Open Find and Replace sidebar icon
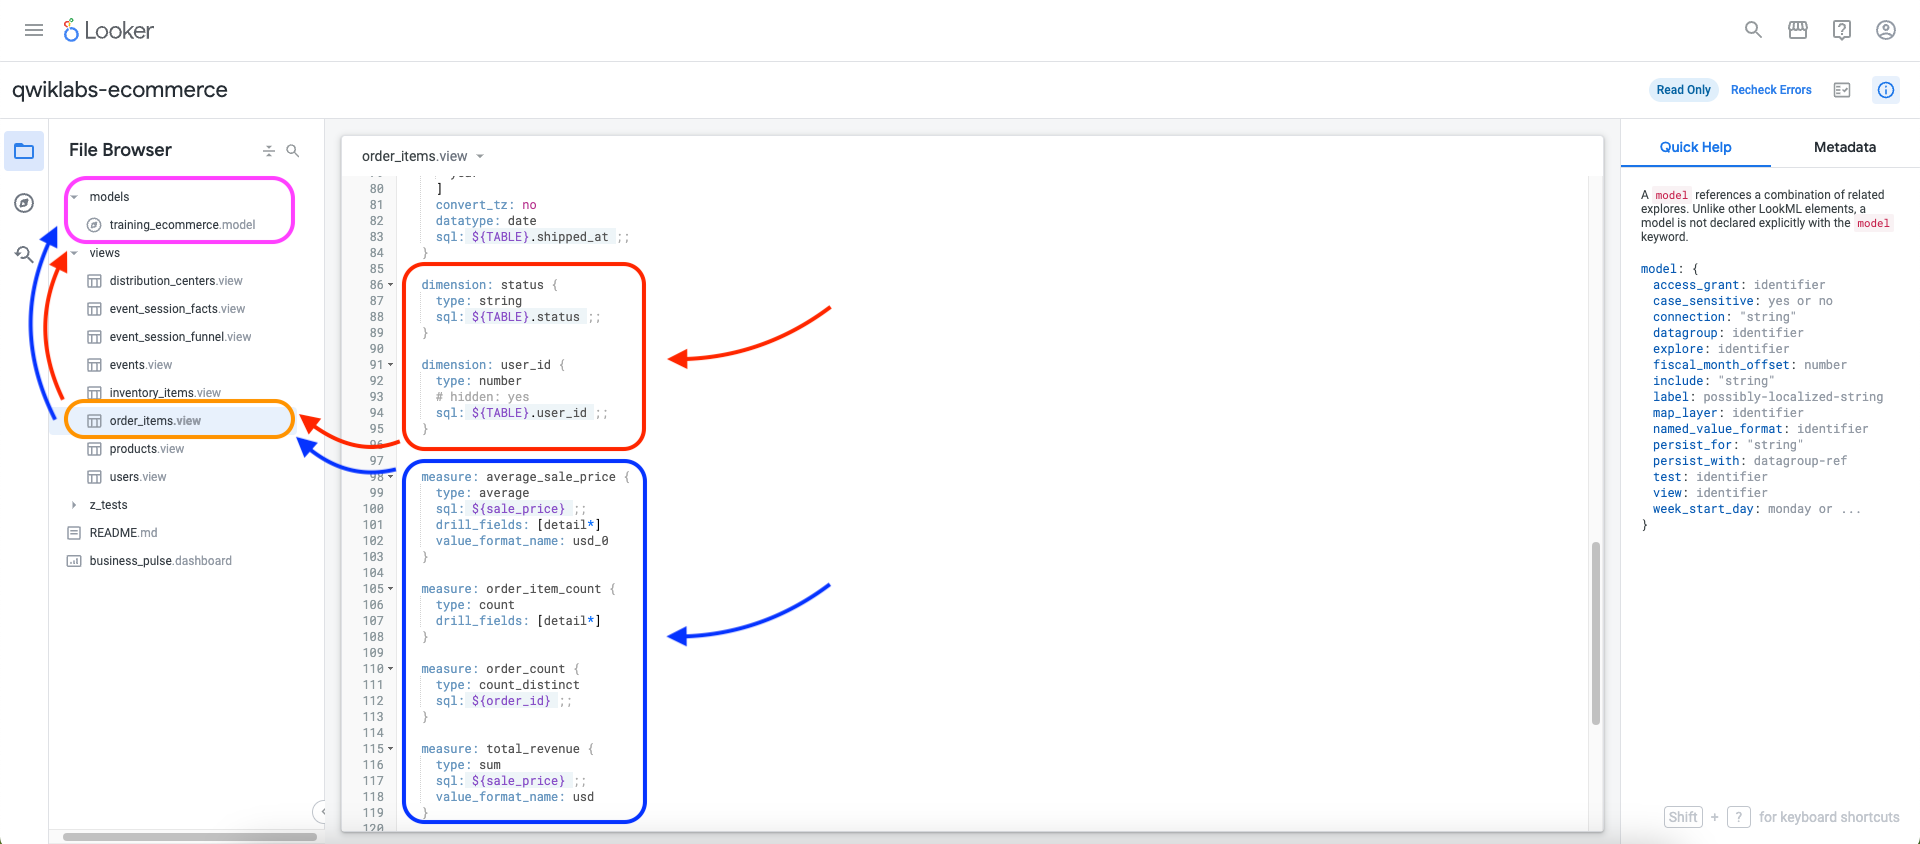The width and height of the screenshot is (1920, 844). (x=24, y=254)
